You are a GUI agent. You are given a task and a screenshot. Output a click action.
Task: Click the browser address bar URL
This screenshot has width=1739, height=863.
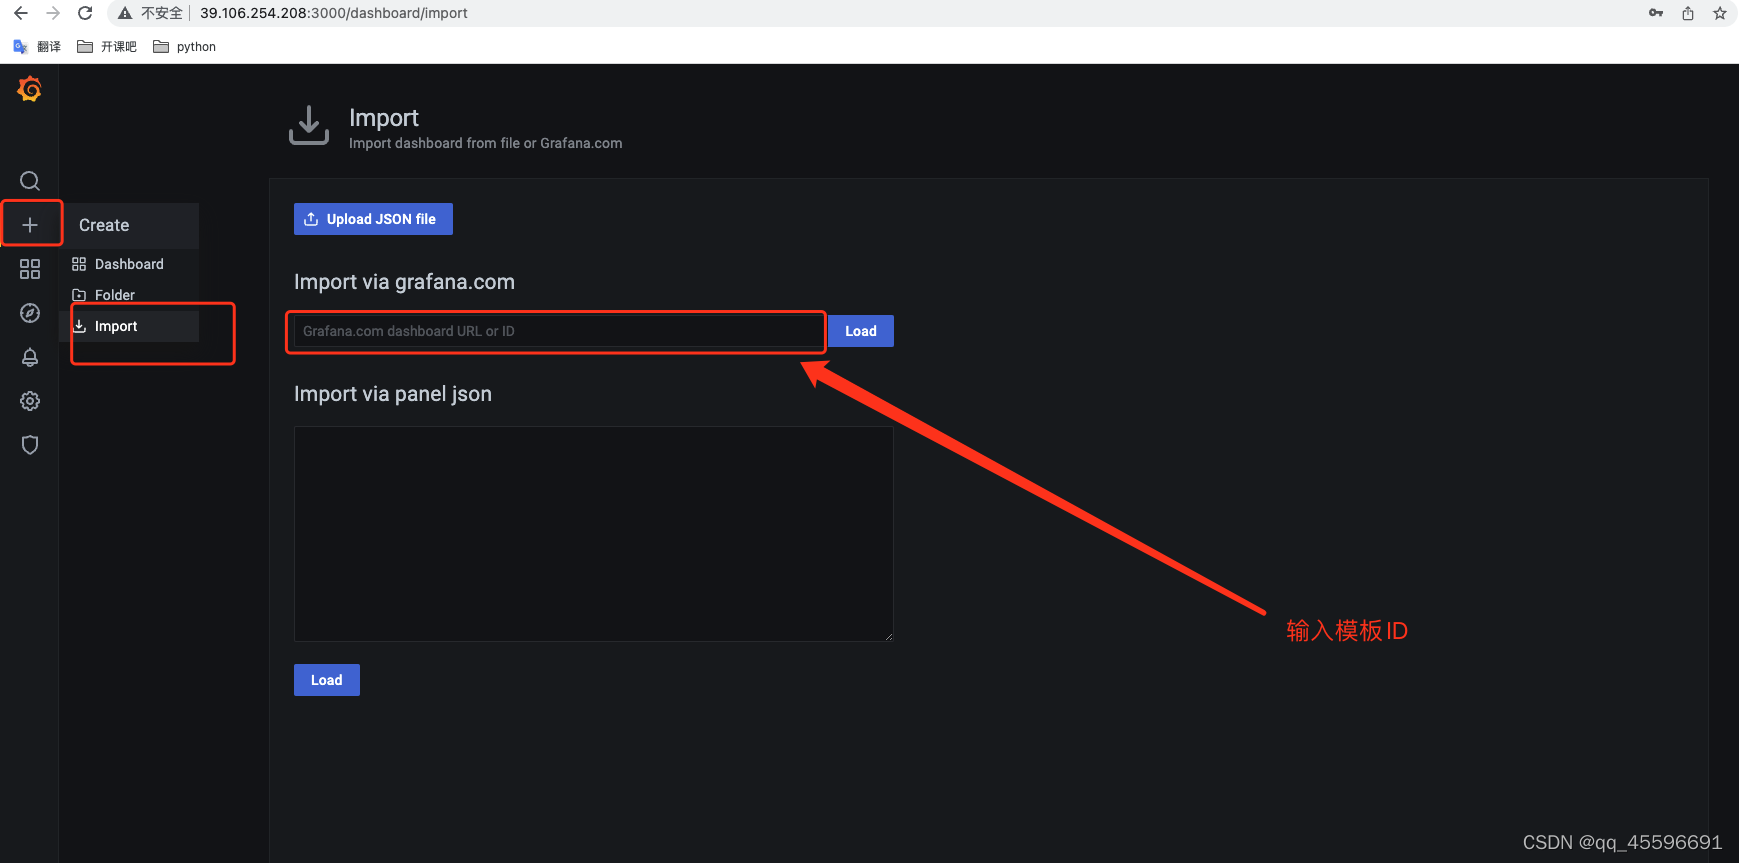pos(334,13)
